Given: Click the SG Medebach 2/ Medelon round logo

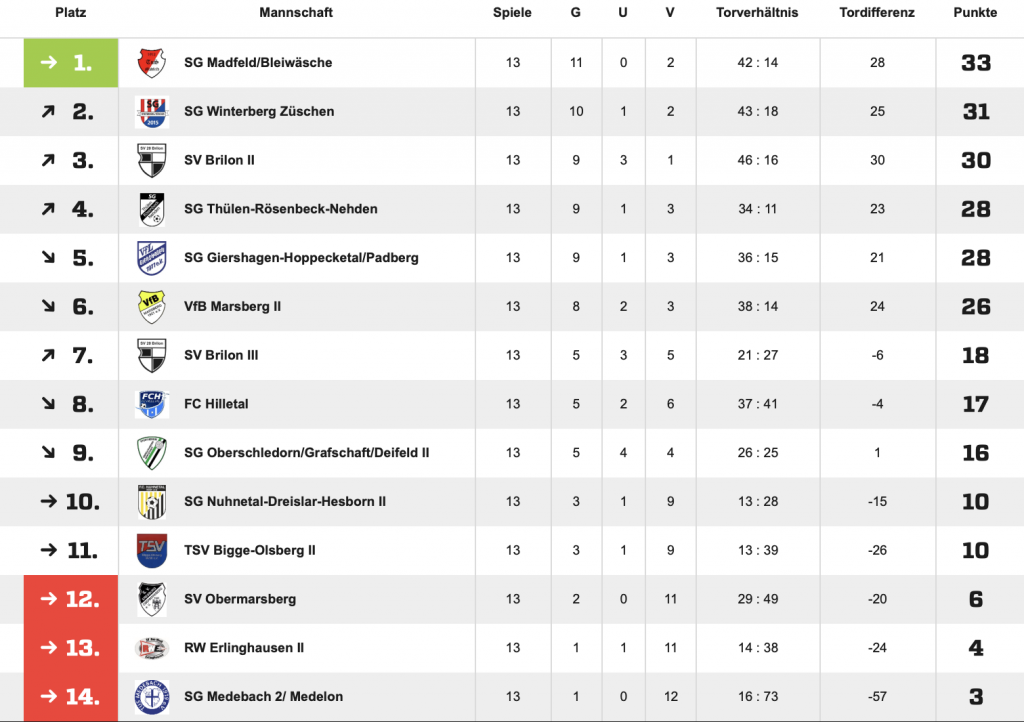Looking at the screenshot, I should coord(152,697).
